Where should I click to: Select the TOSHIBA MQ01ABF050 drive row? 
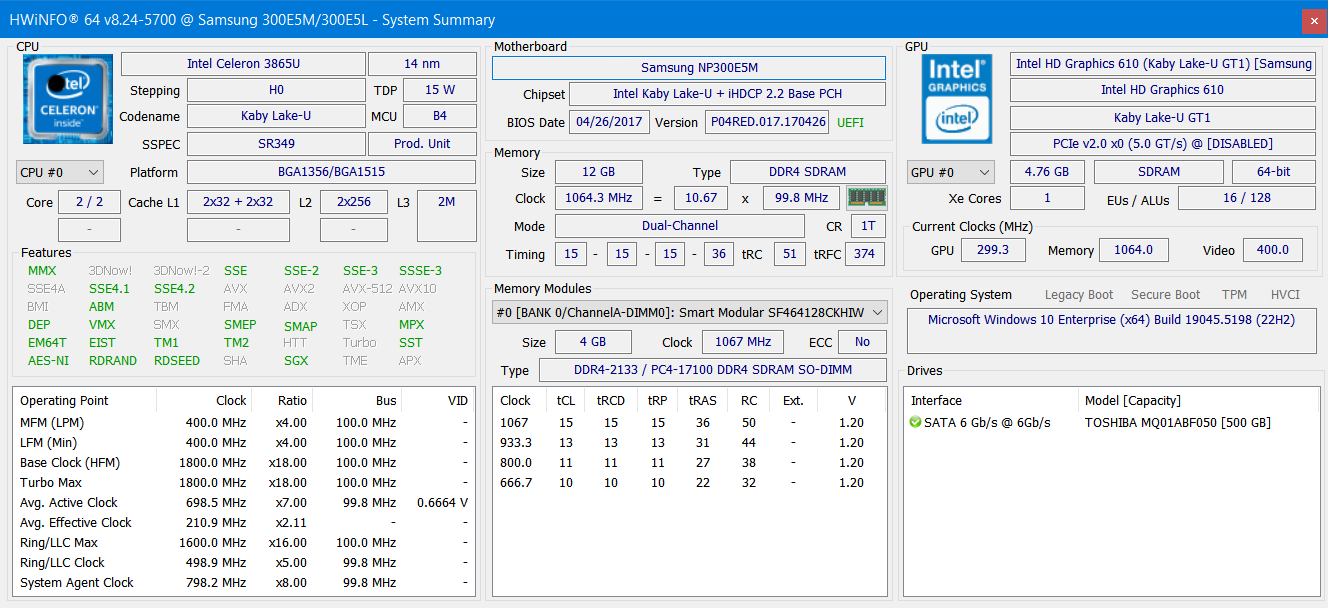pos(1177,423)
